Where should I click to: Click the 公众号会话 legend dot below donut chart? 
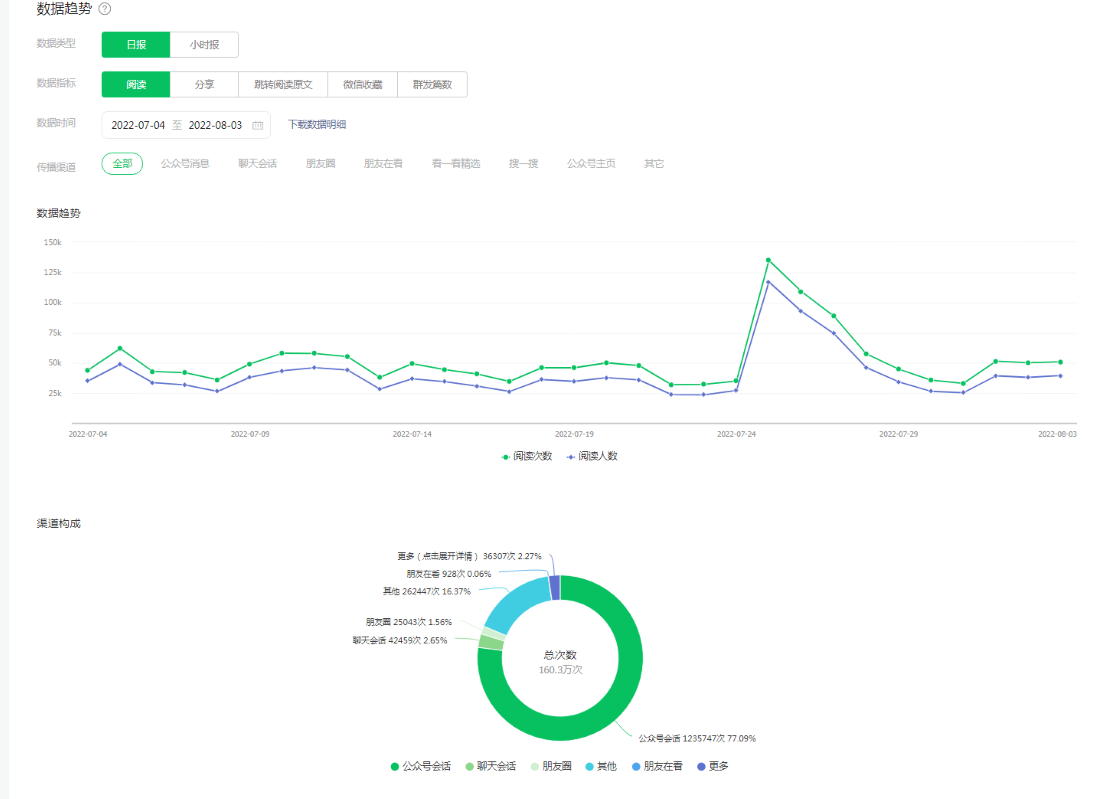pos(395,767)
